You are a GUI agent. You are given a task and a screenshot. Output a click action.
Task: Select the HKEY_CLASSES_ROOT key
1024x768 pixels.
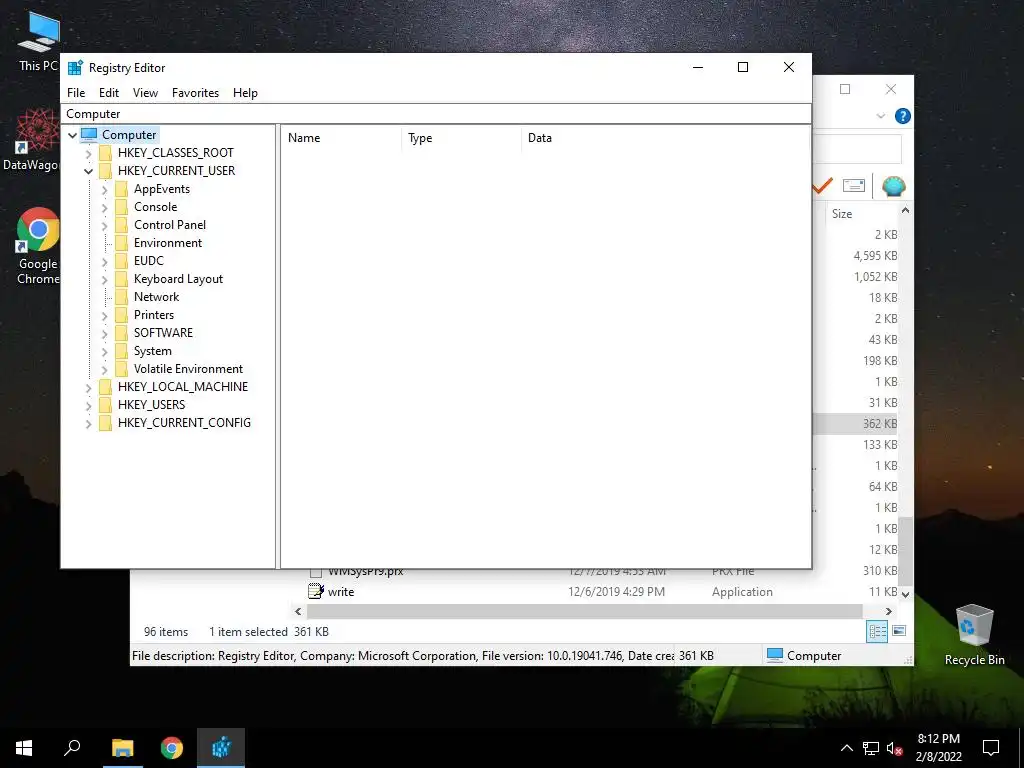pos(176,153)
